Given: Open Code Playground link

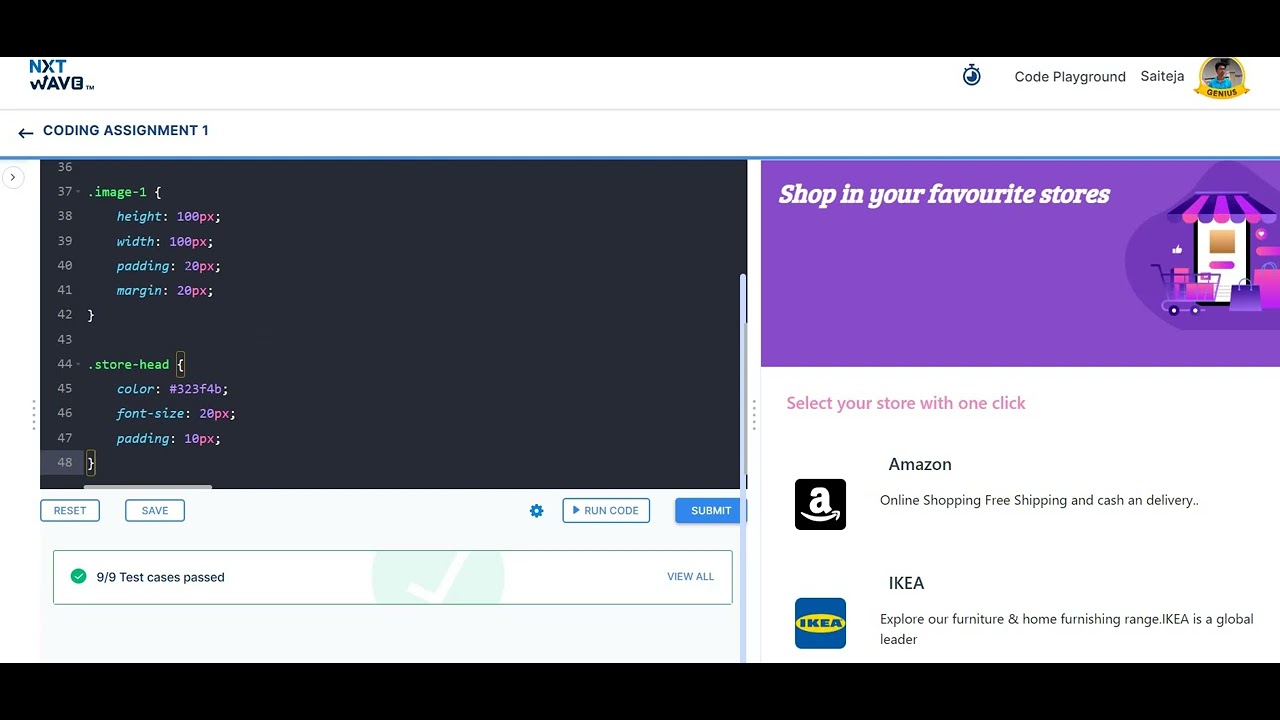Looking at the screenshot, I should [x=1070, y=77].
